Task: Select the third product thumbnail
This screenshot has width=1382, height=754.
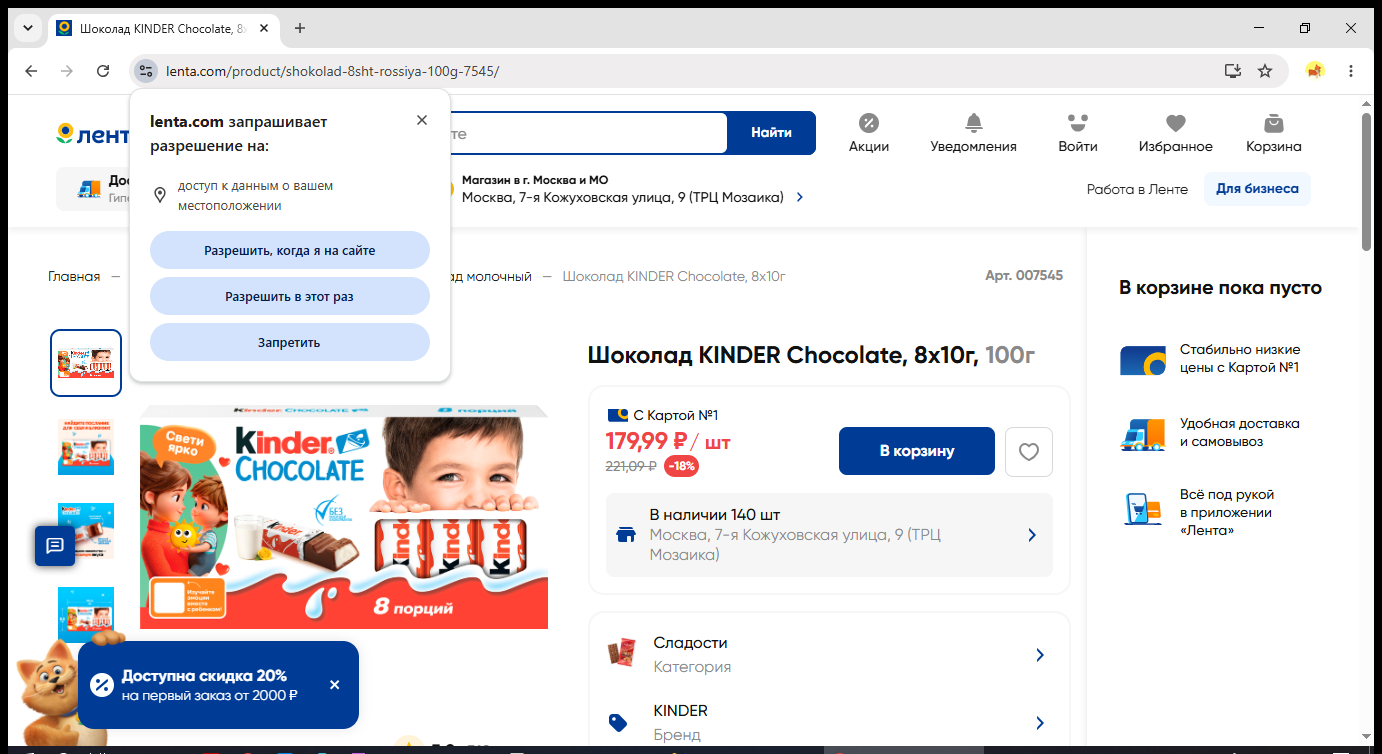Action: point(86,531)
